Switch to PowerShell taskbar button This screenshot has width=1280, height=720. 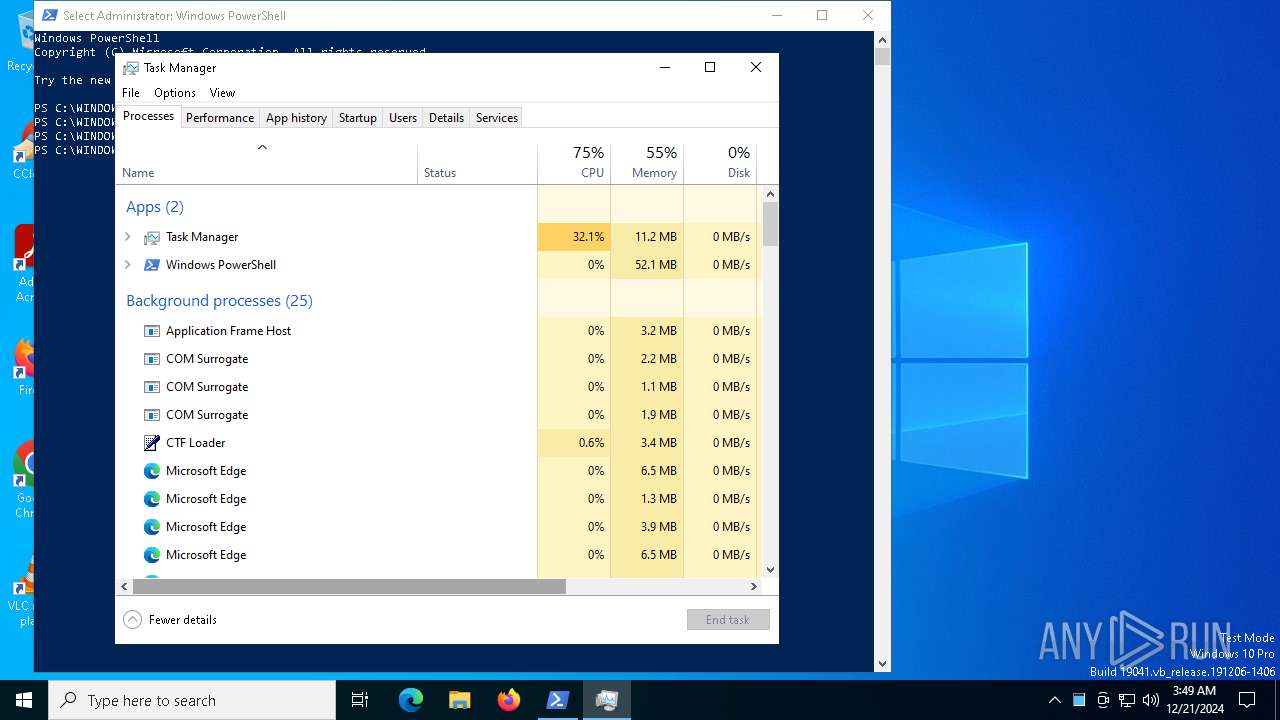point(558,700)
